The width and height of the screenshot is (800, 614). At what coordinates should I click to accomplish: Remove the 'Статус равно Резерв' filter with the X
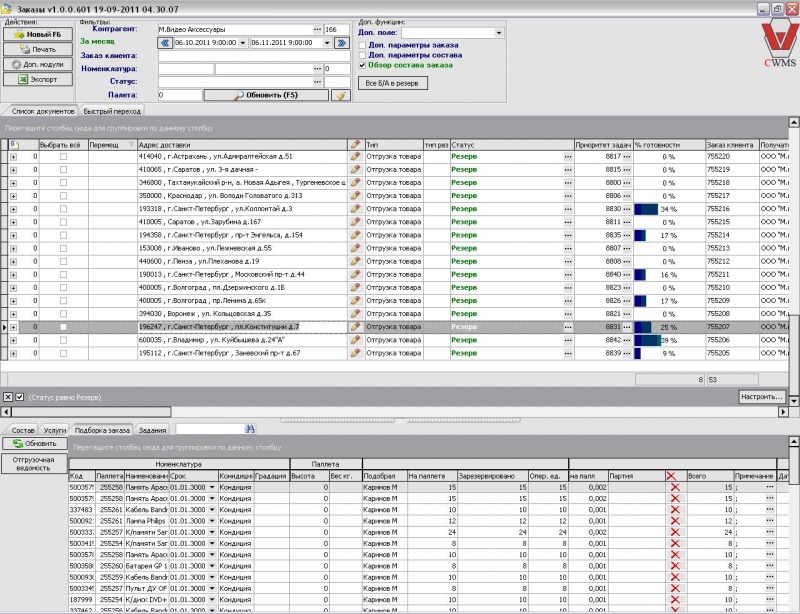8,397
